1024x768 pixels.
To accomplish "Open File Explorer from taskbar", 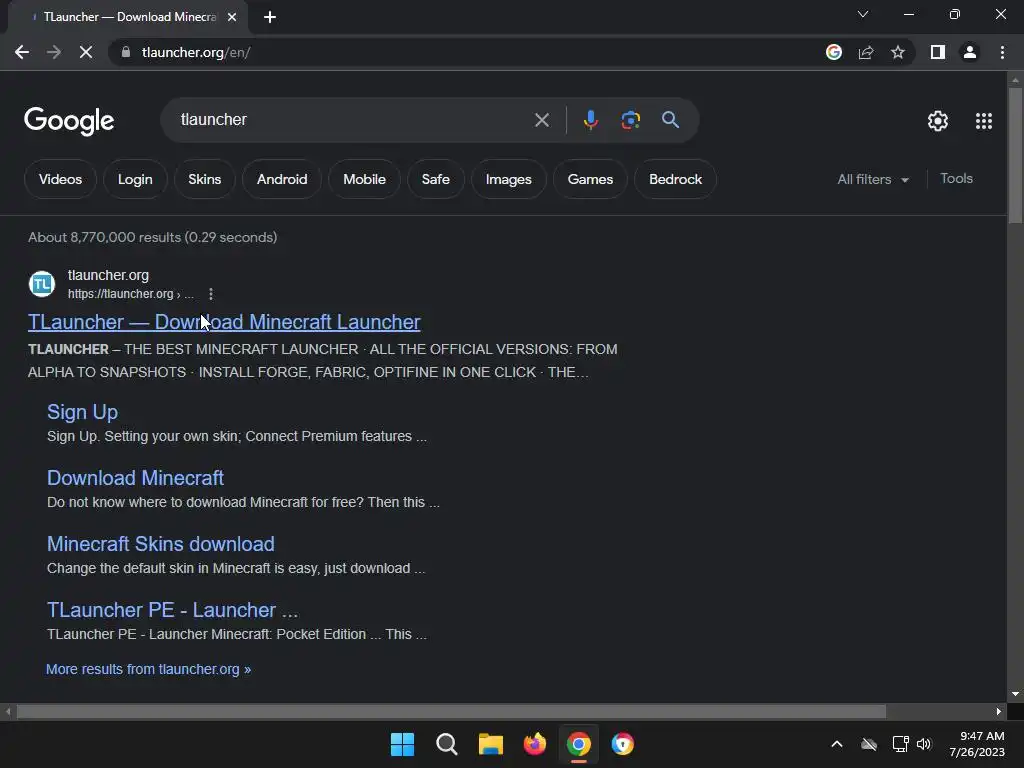I will (x=490, y=744).
